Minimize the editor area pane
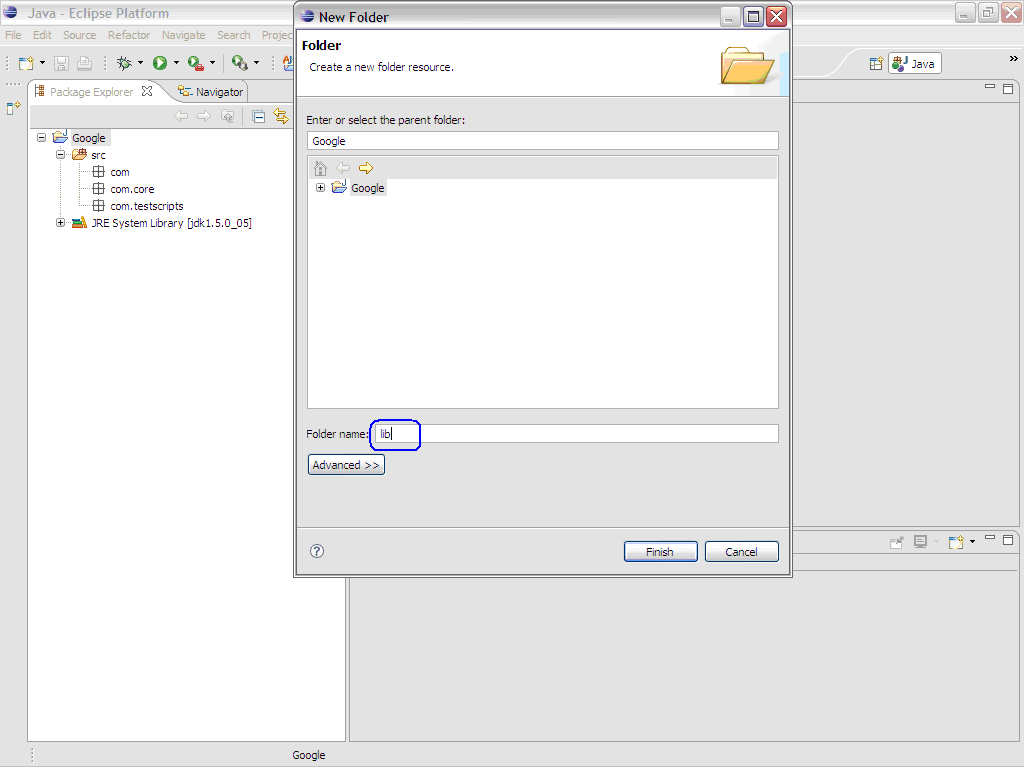 pyautogui.click(x=990, y=87)
